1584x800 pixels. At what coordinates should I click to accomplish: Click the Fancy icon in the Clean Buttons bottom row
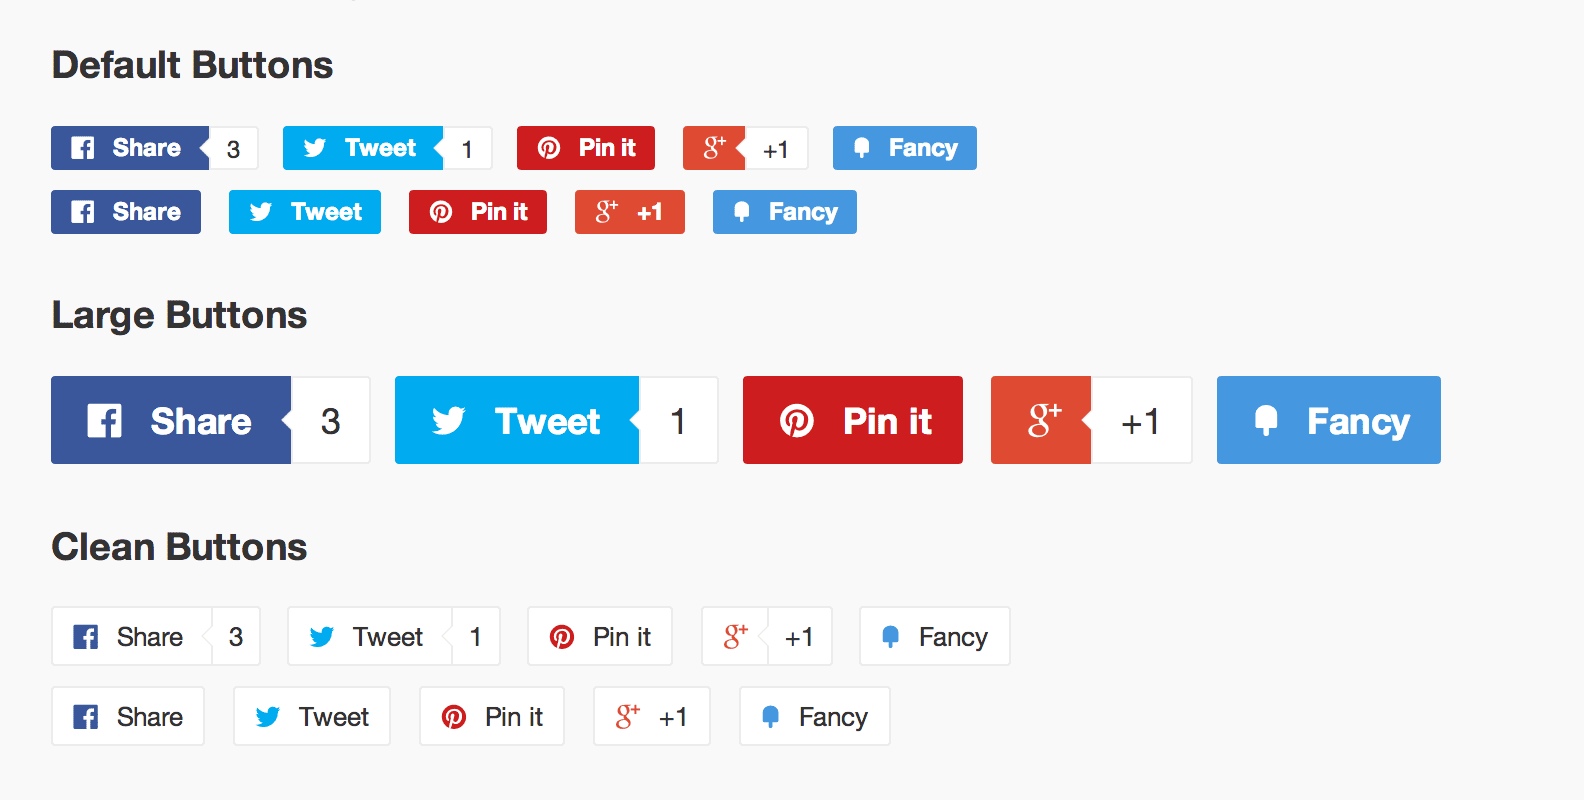pyautogui.click(x=770, y=716)
